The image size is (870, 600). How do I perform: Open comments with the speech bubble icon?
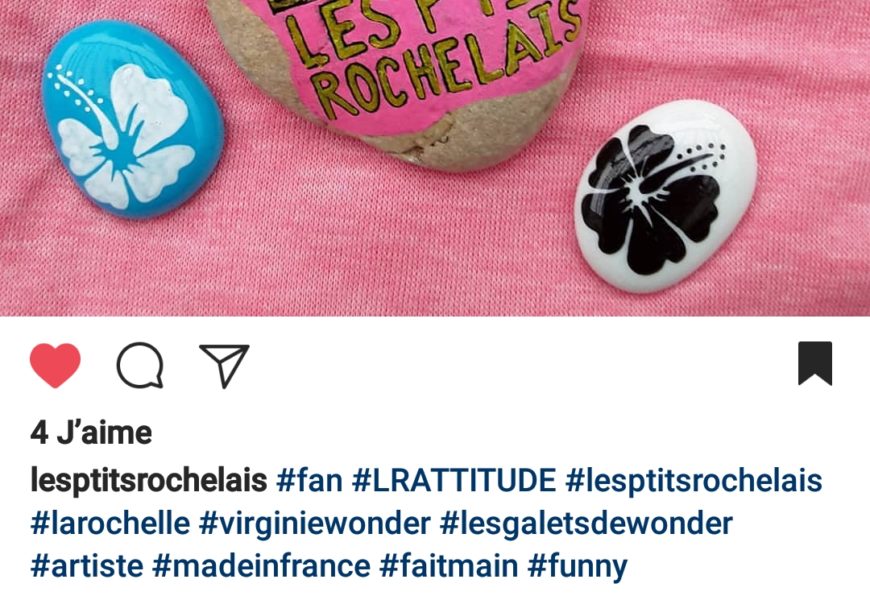pyautogui.click(x=140, y=365)
